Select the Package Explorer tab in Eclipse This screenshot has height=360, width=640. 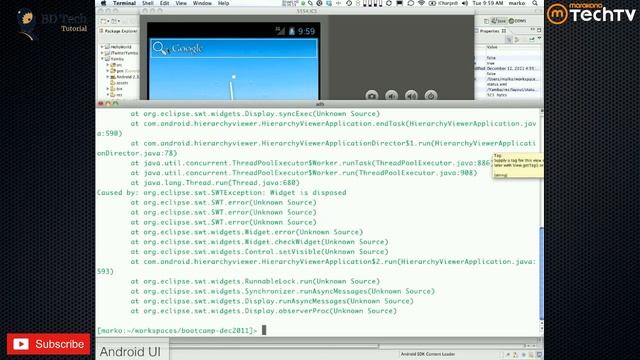[118, 31]
